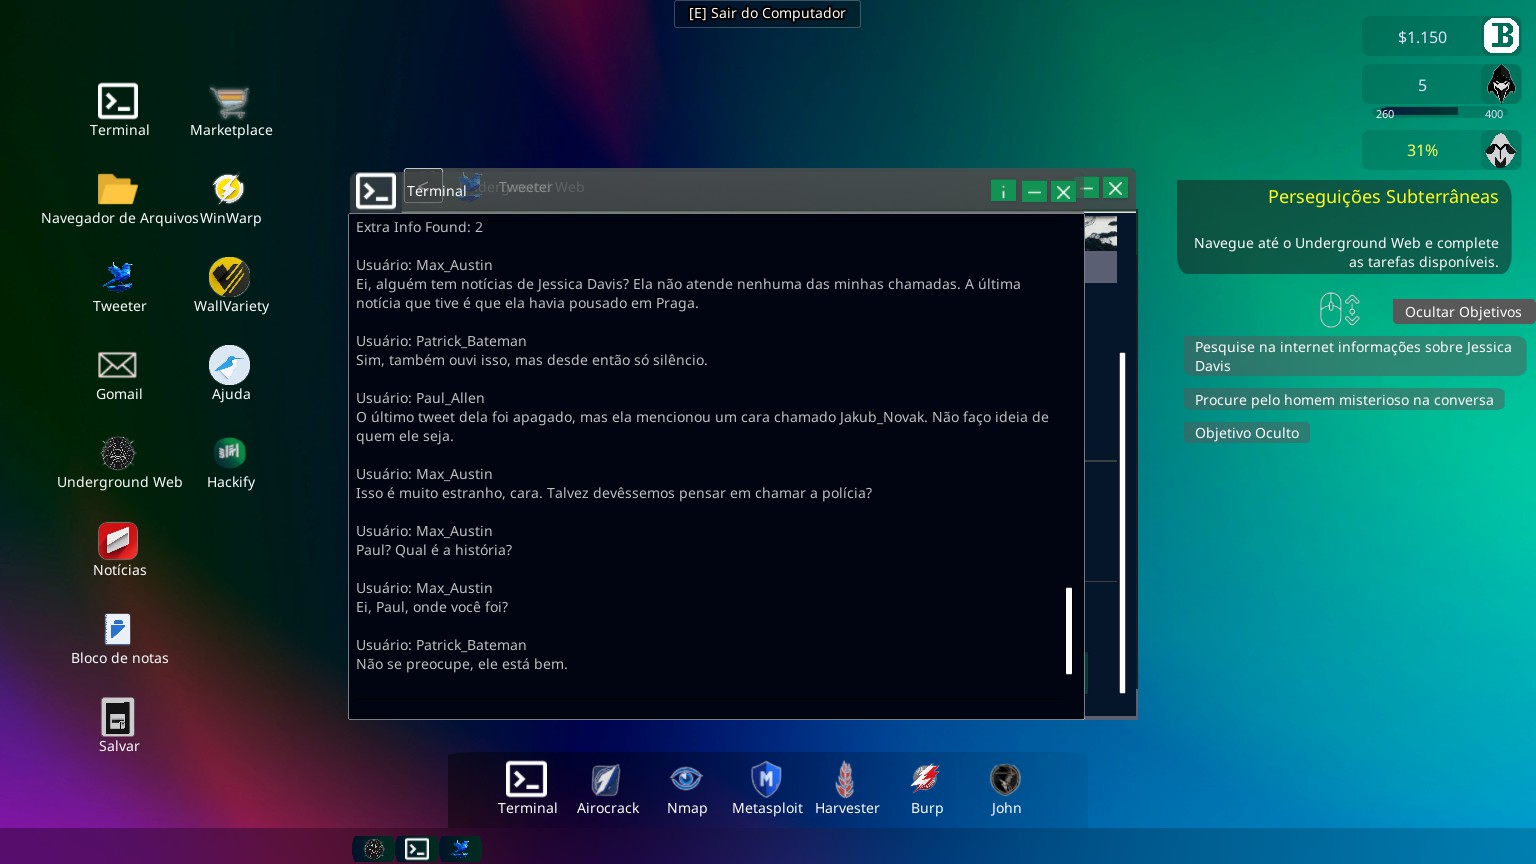This screenshot has width=1536, height=864.
Task: Switch to Terminal in the taskbar
Action: click(417, 849)
